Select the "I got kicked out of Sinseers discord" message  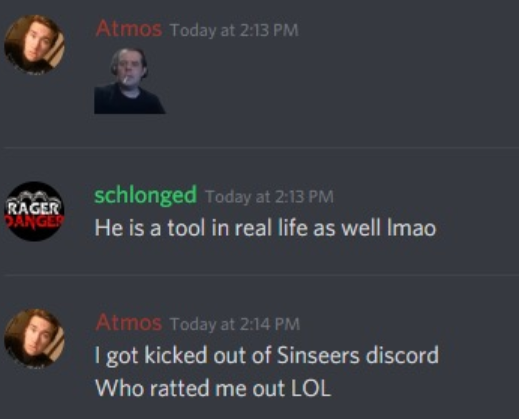(x=267, y=356)
